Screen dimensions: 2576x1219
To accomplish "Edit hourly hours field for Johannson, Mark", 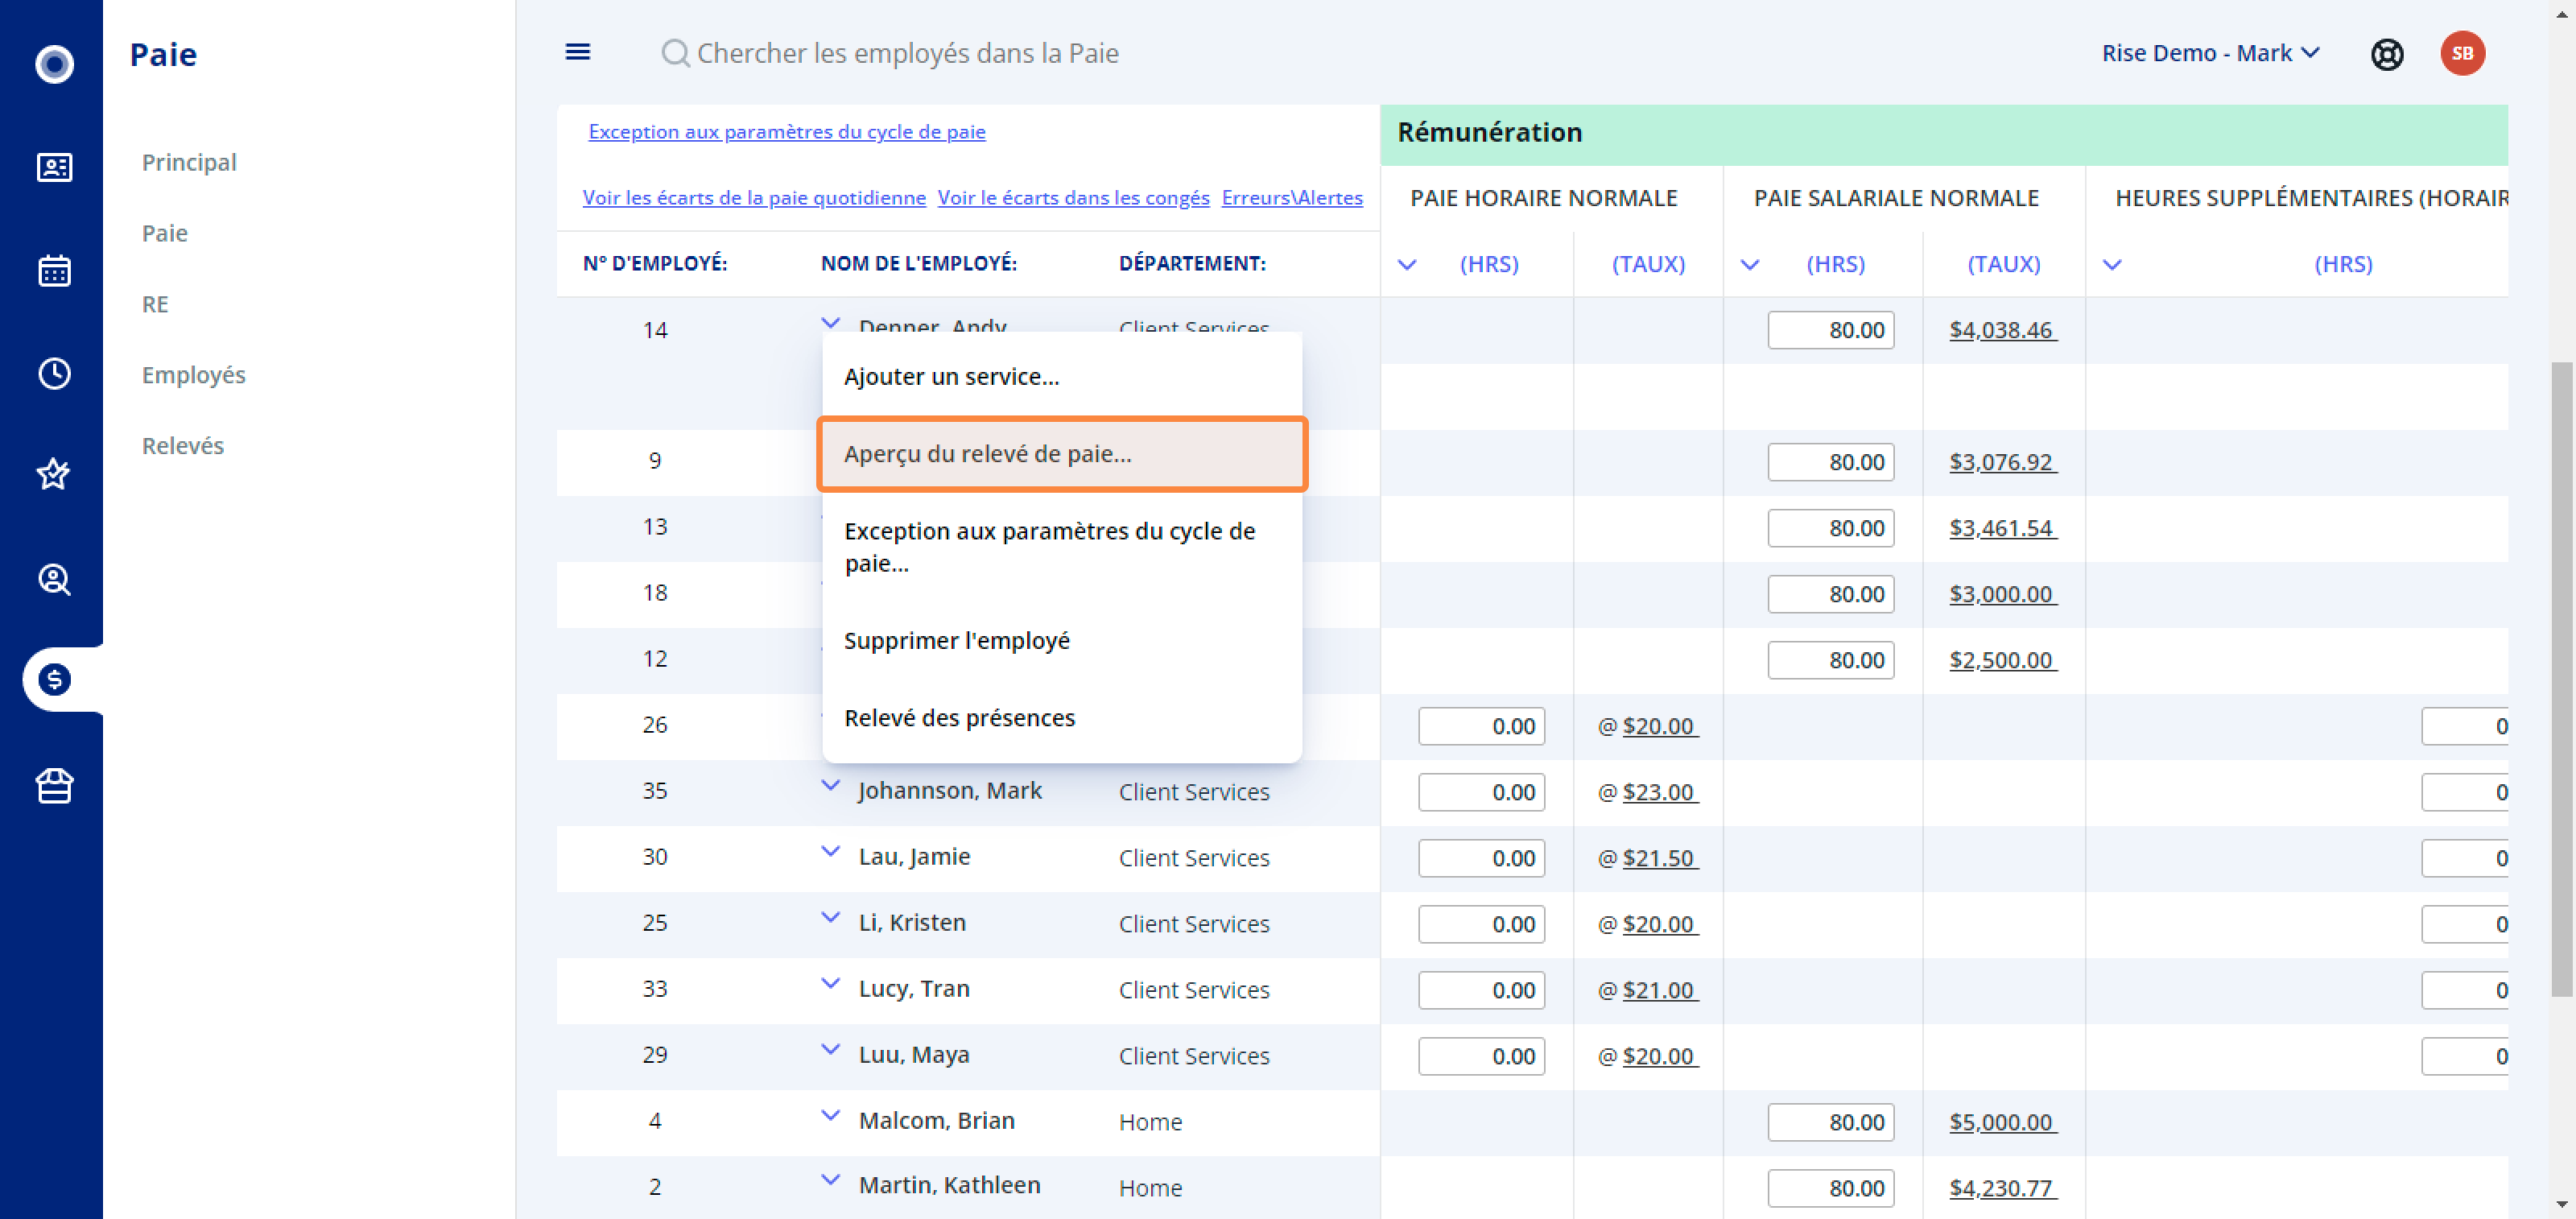I will point(1481,792).
